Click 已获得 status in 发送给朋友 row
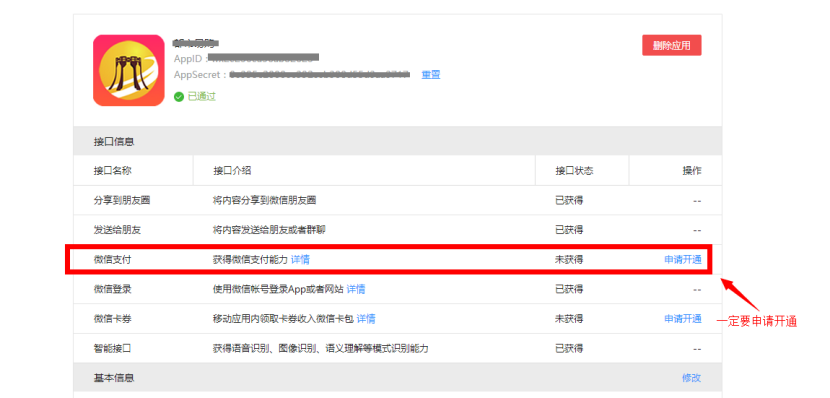The width and height of the screenshot is (830, 398). point(569,230)
